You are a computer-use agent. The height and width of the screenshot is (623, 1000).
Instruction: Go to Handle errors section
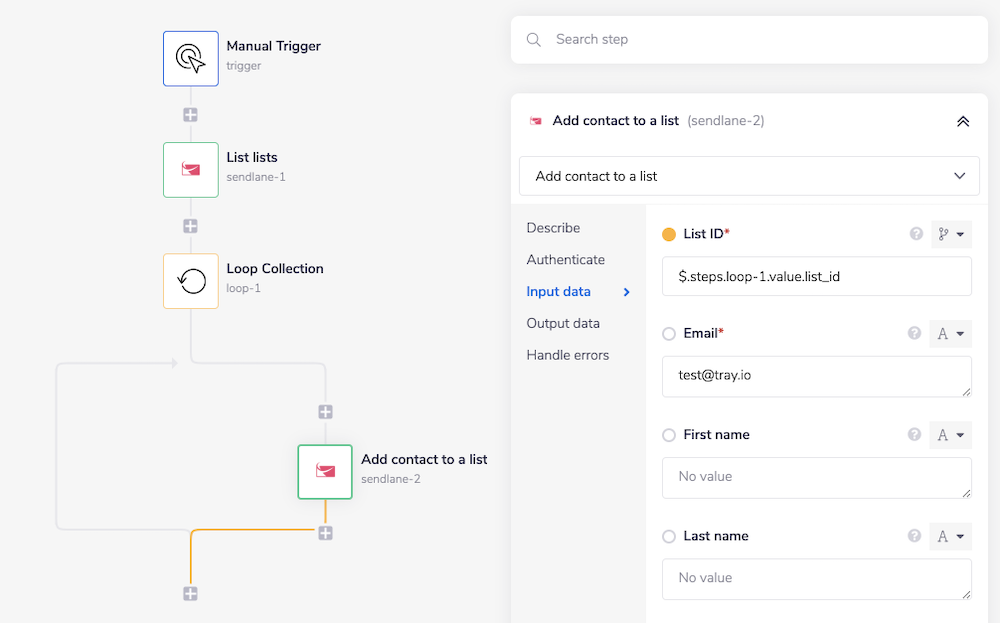point(567,355)
